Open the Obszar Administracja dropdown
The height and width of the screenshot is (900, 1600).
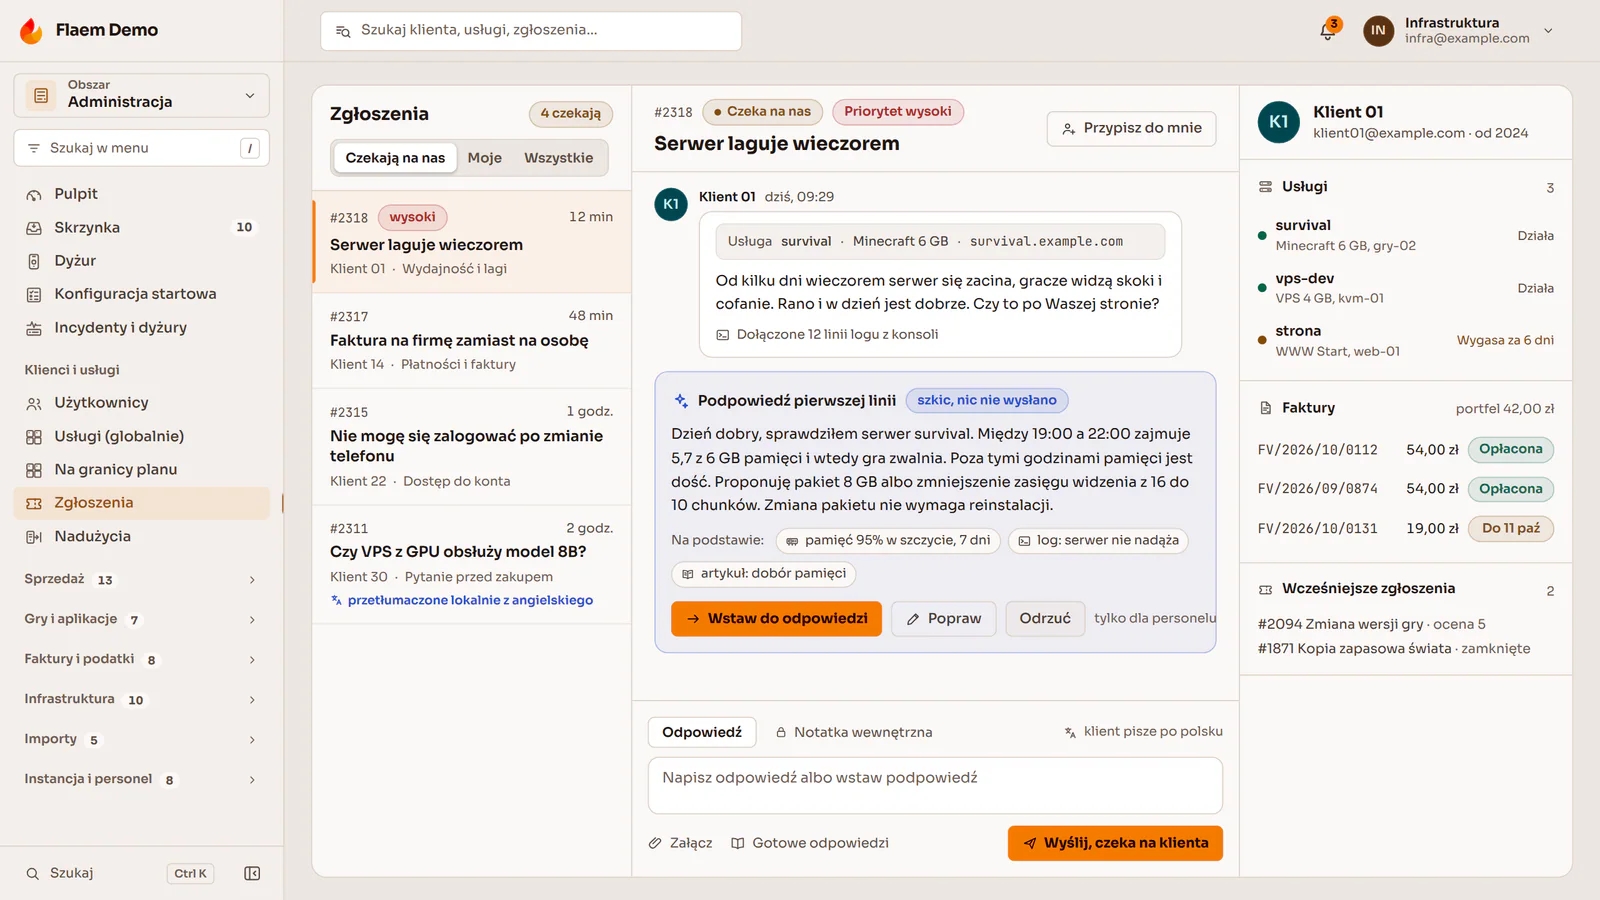[142, 95]
